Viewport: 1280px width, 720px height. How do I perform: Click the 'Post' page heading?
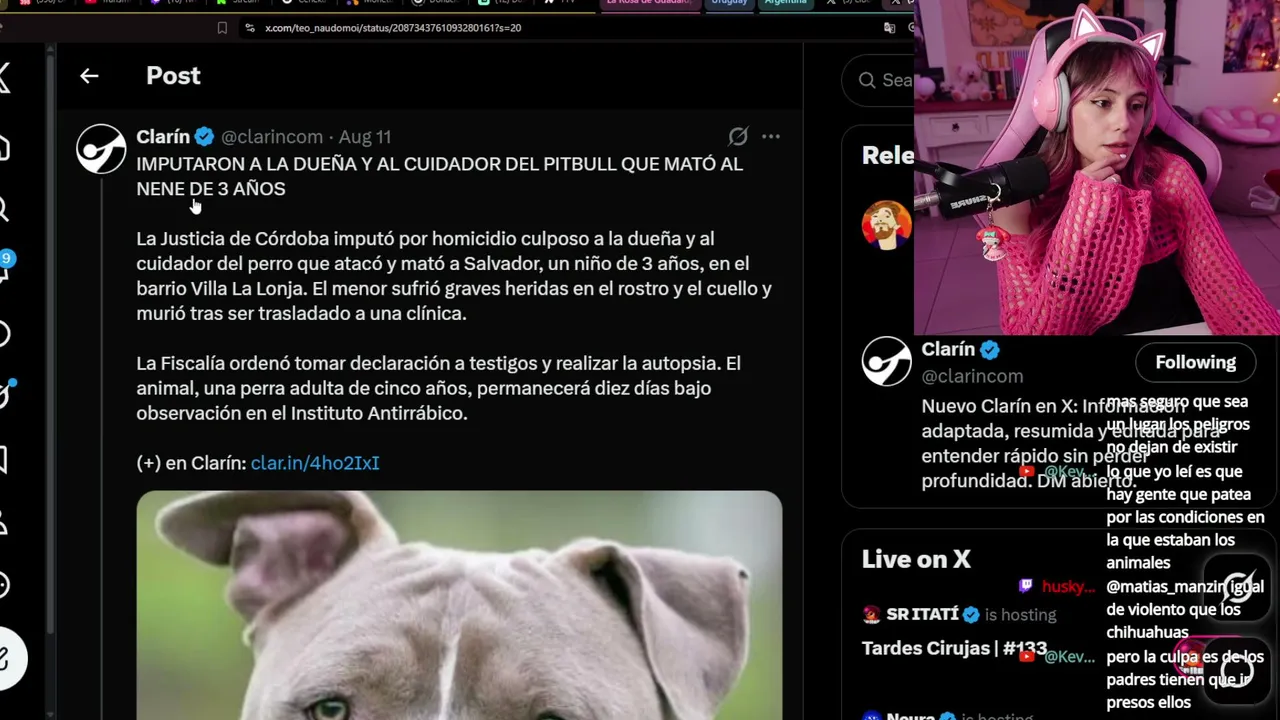click(173, 76)
